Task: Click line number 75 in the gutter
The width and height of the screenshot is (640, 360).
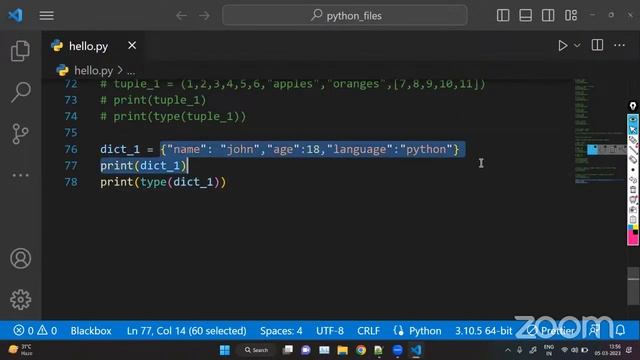Action: [x=71, y=133]
